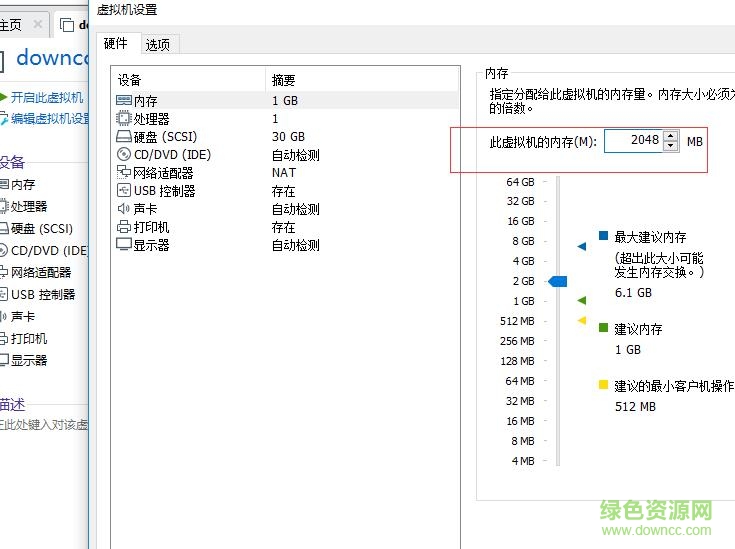The height and width of the screenshot is (549, 735).
Task: Click 编辑虚拟机设置 (edit VM settings) link
Action: click(50, 118)
